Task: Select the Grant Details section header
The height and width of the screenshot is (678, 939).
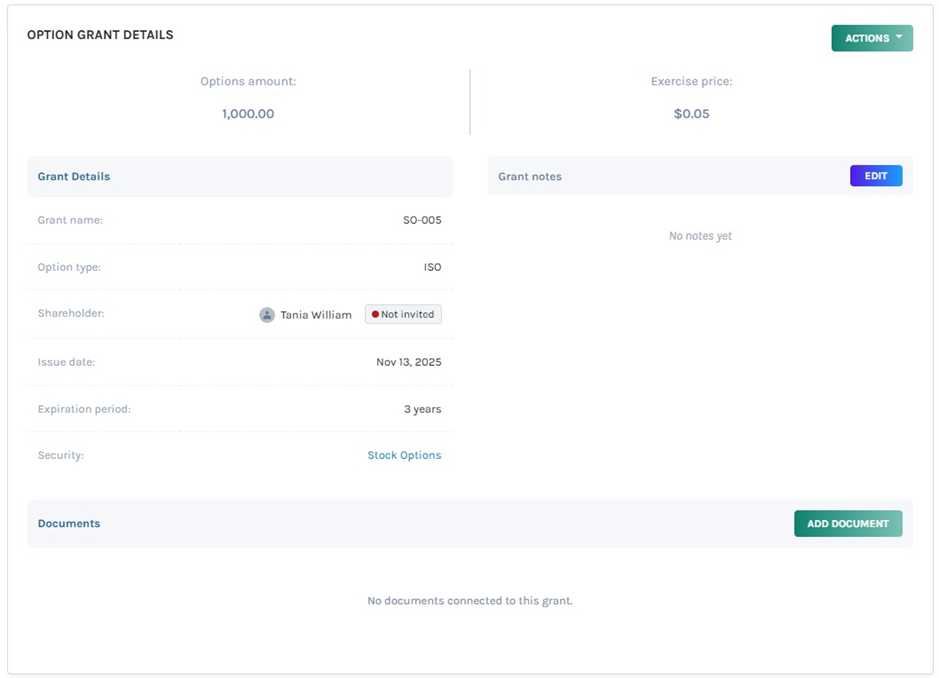Action: click(x=74, y=176)
